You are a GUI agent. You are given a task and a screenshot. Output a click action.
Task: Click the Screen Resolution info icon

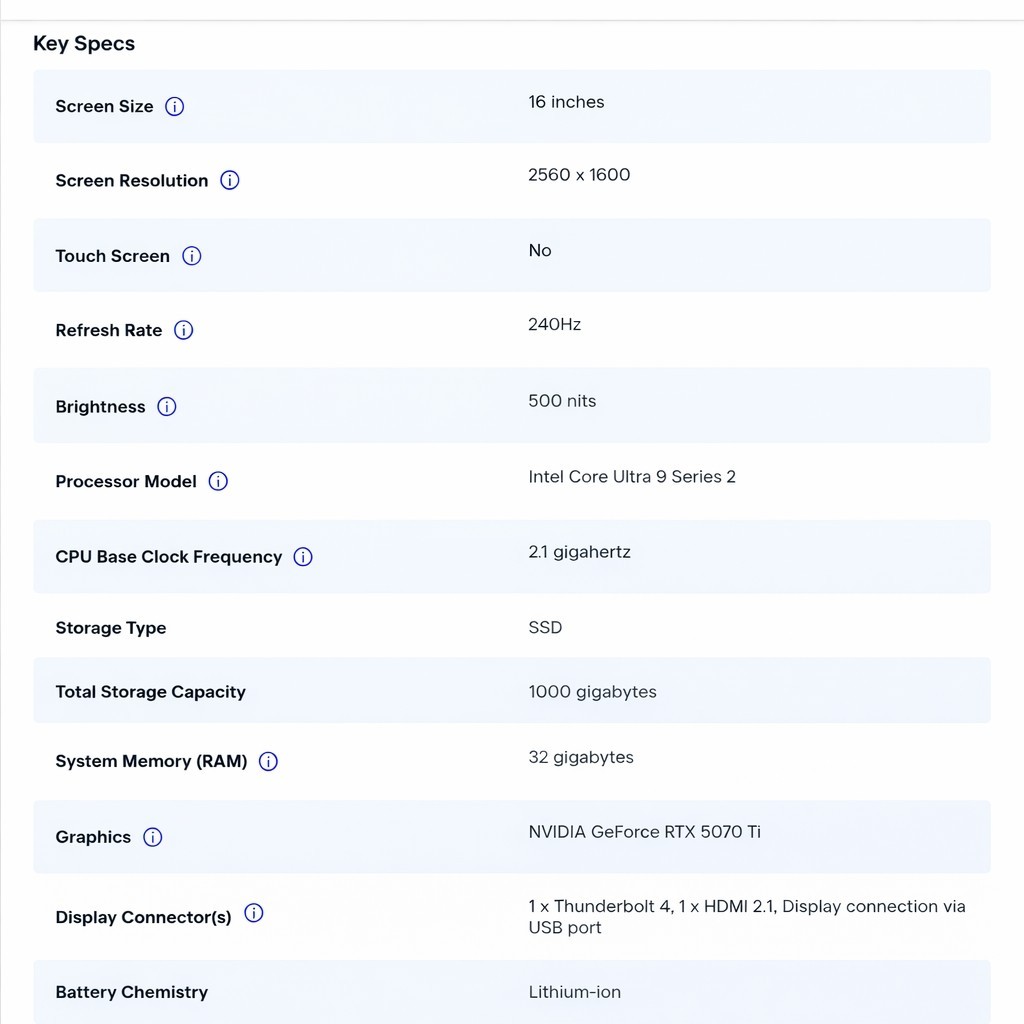229,180
